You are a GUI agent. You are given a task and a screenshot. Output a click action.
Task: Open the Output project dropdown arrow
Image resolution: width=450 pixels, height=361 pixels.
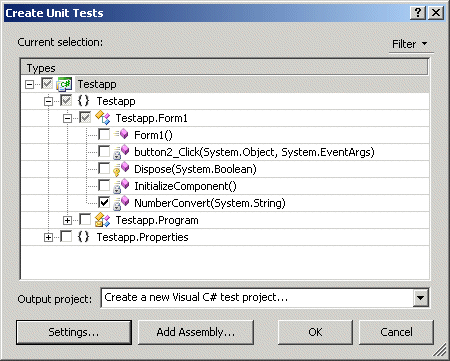click(x=421, y=297)
